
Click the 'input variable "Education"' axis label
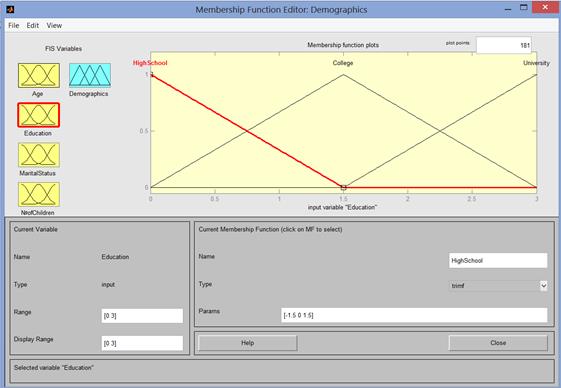click(x=342, y=207)
